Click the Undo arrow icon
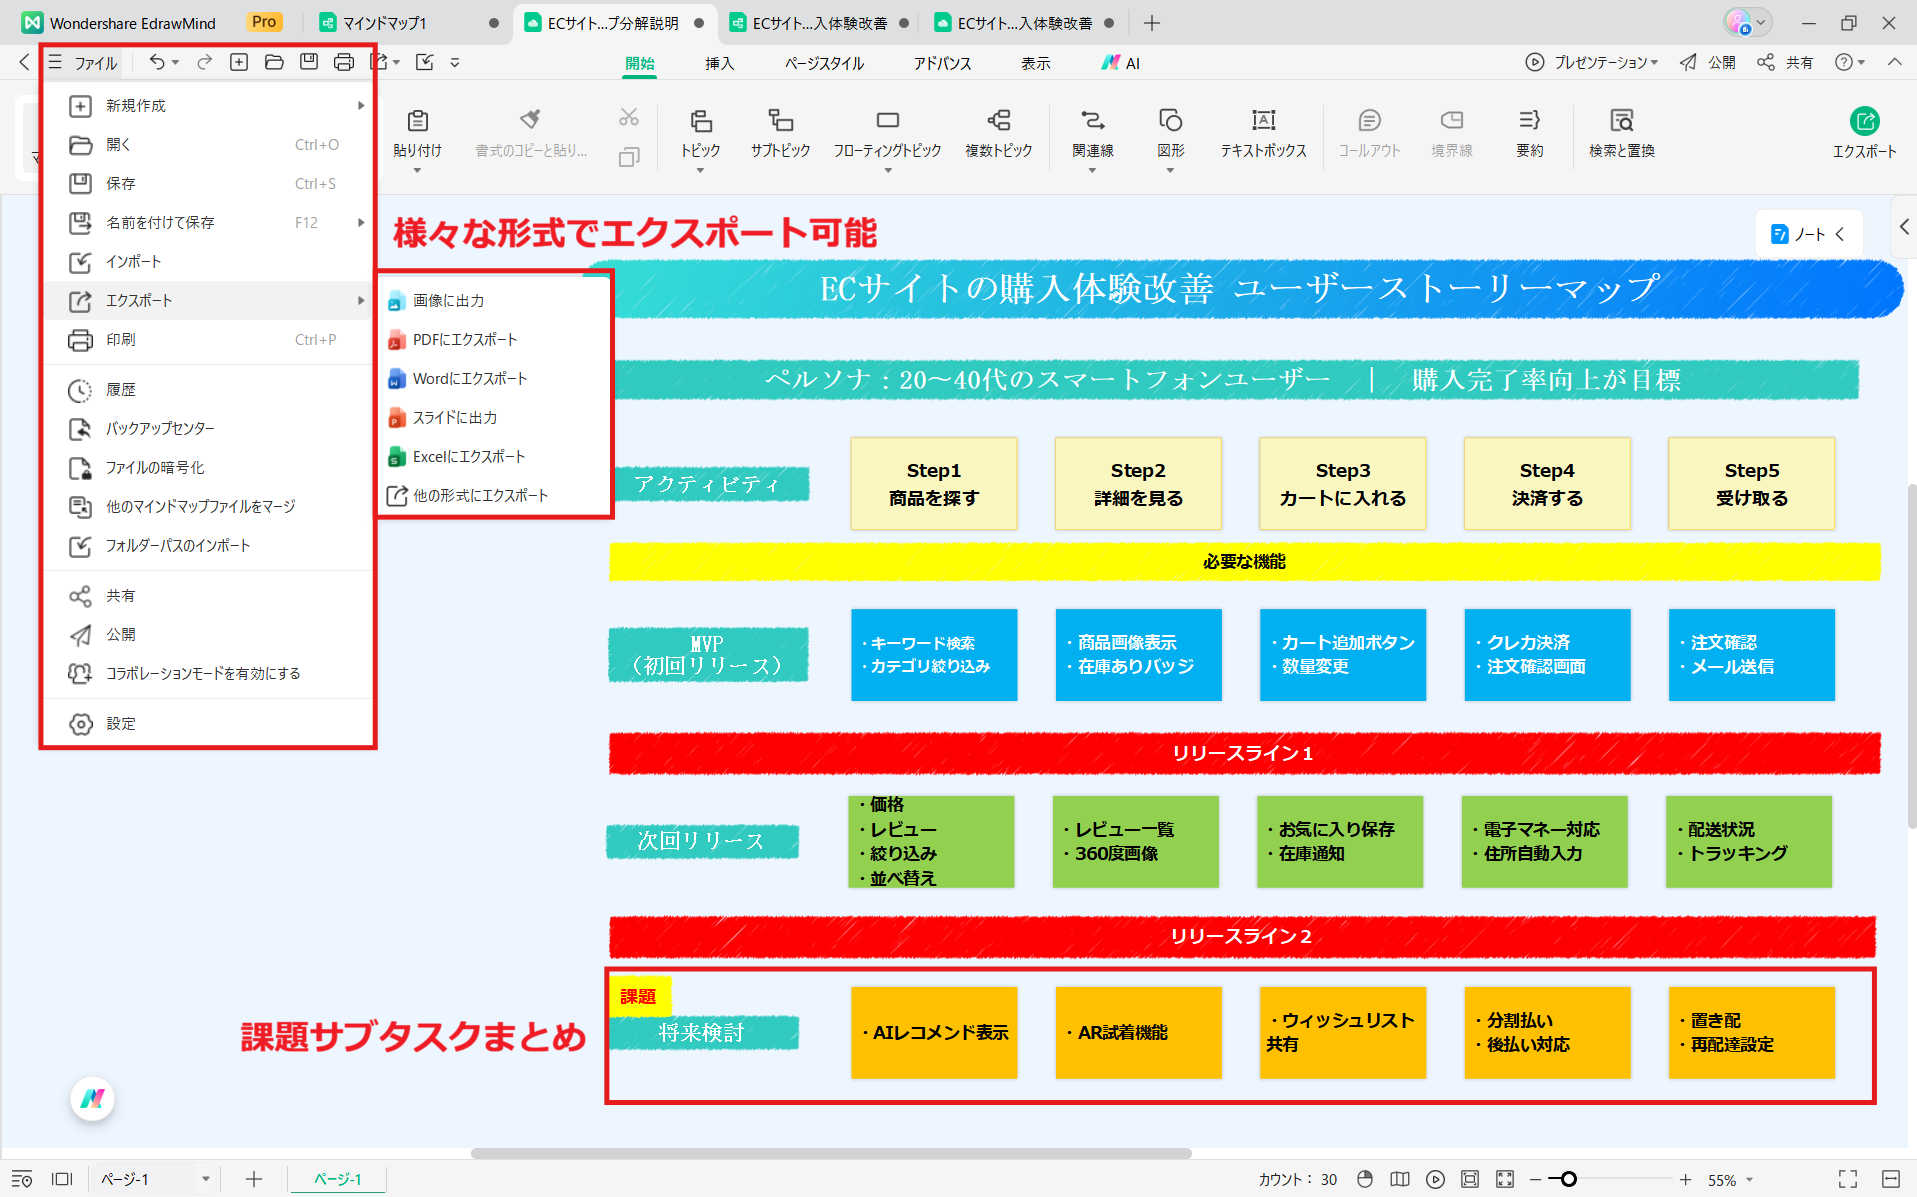This screenshot has width=1917, height=1197. 156,62
